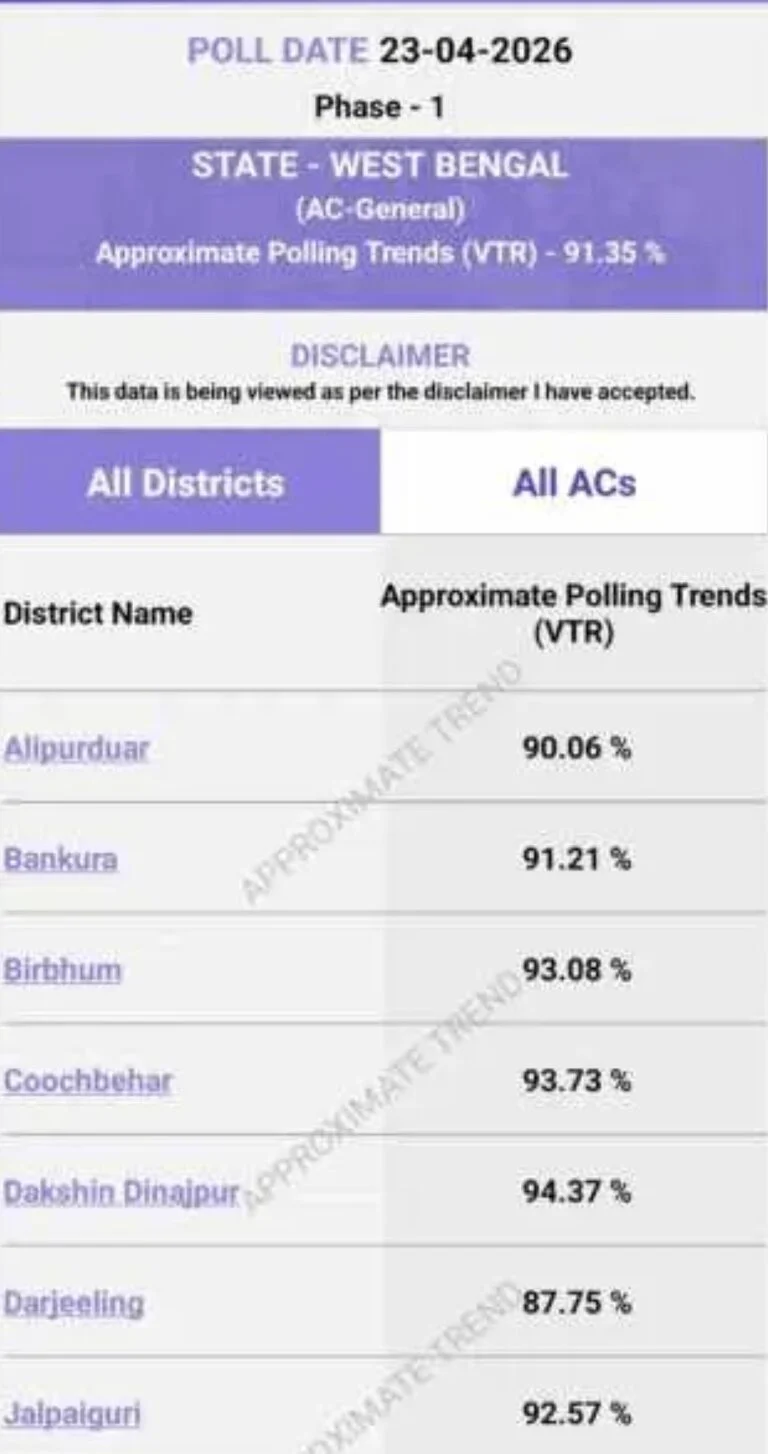Click the DISCLAIMER heading

tap(379, 356)
